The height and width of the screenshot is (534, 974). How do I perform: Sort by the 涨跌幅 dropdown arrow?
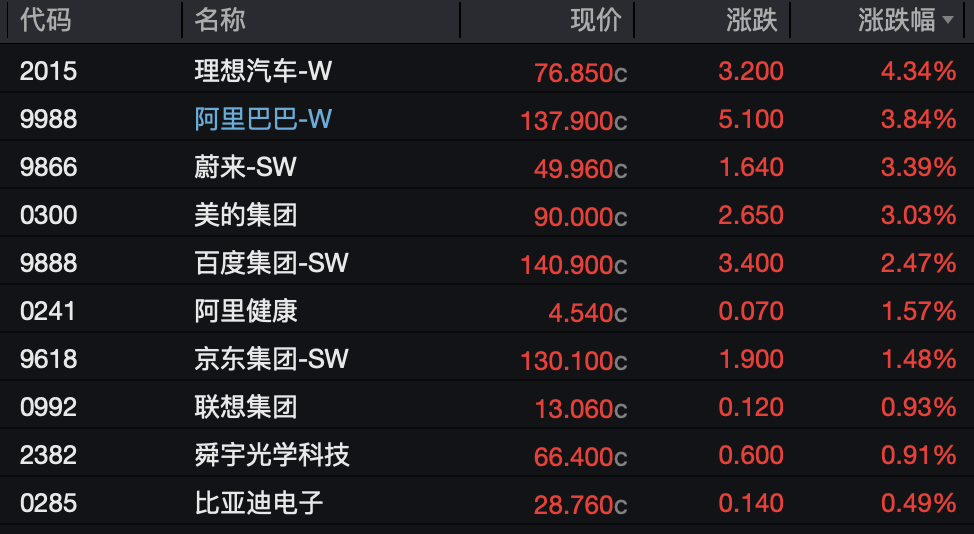[x=948, y=20]
